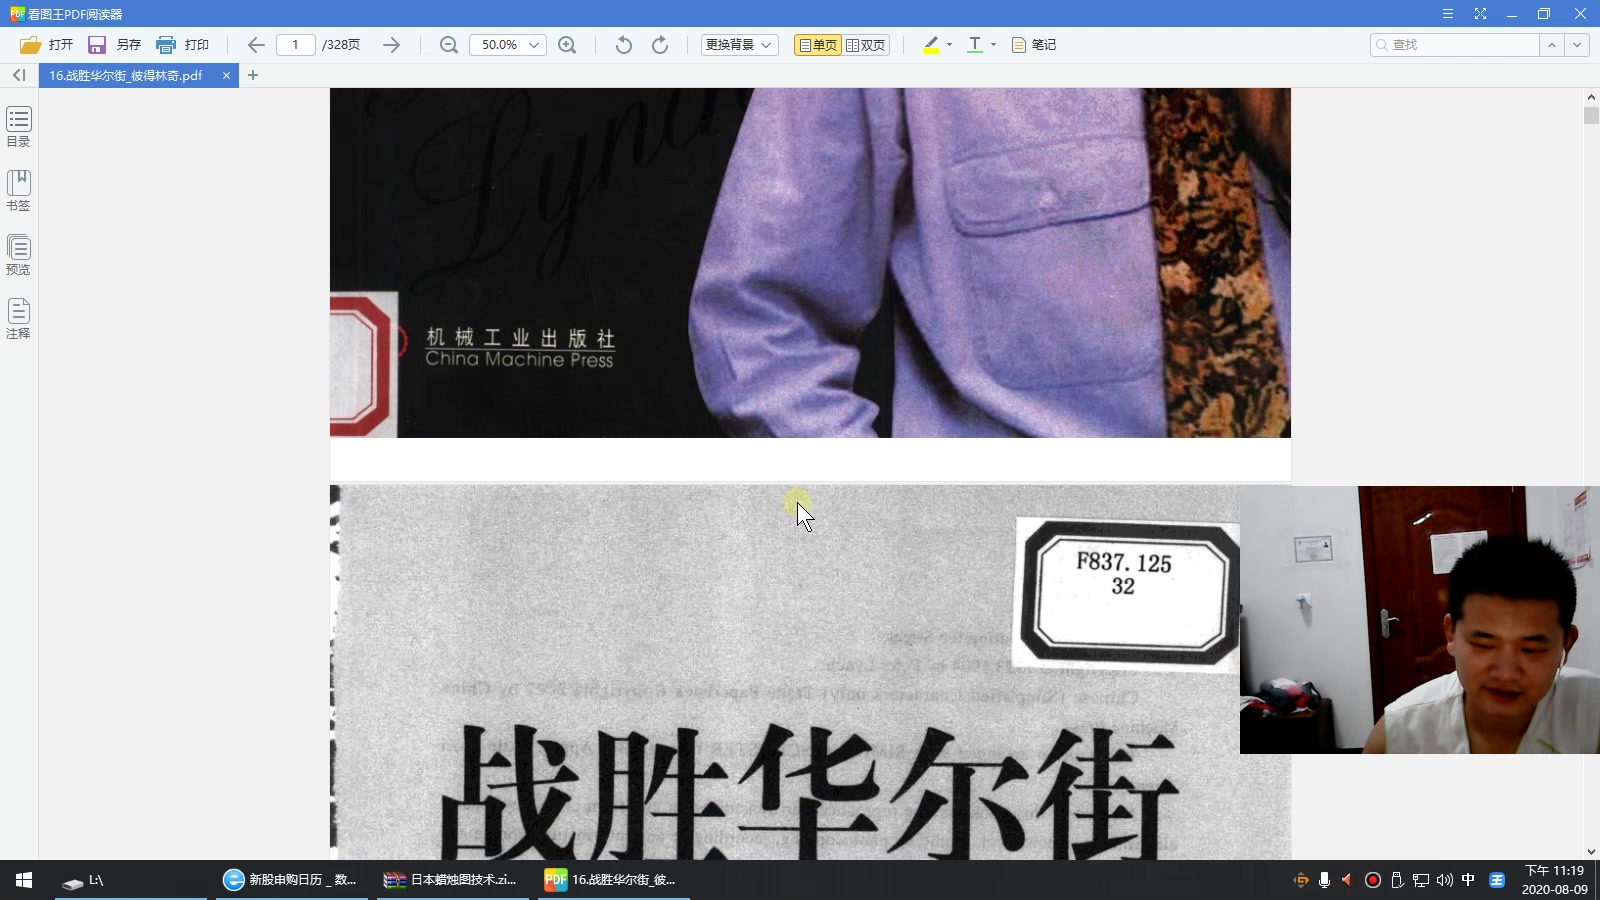The width and height of the screenshot is (1600, 900).
Task: Rotate the page clockwise
Action: (x=660, y=45)
